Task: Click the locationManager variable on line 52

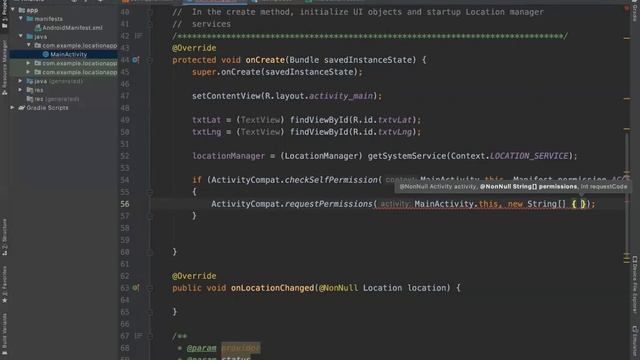Action: pyautogui.click(x=229, y=156)
